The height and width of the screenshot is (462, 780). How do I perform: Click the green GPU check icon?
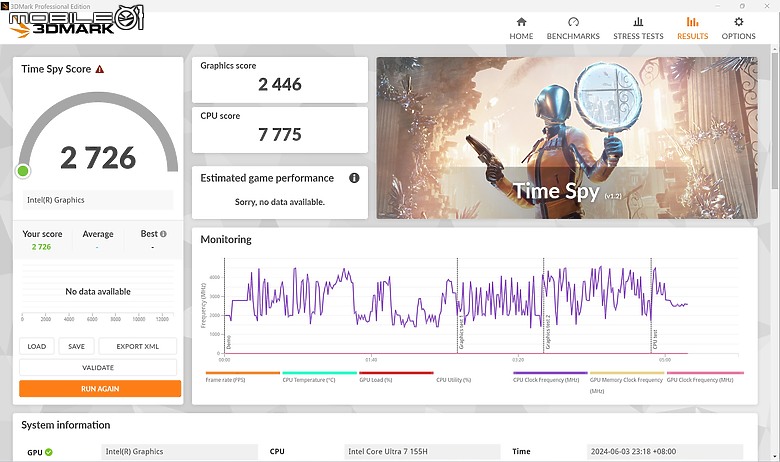(49, 452)
